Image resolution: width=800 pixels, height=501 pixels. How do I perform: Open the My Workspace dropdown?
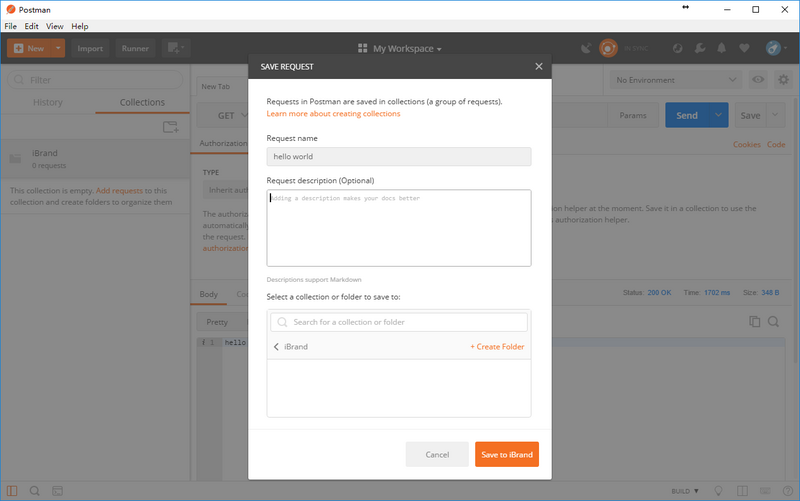[x=400, y=48]
